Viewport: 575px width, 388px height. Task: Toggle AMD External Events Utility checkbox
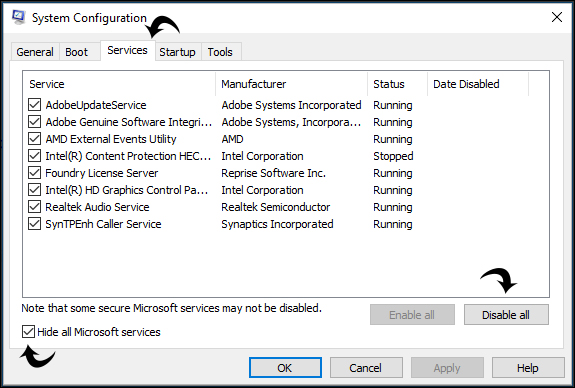(34, 139)
